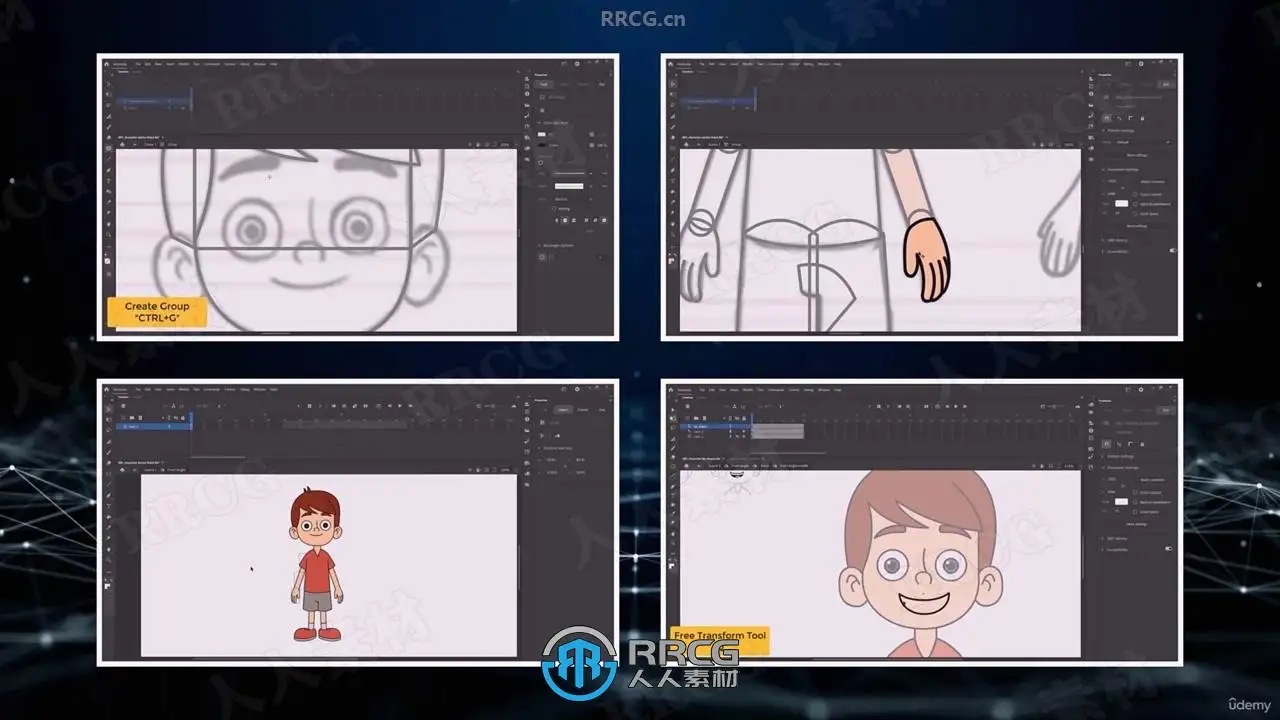Switch to the Doc tab in the hand-drawing window

(1166, 84)
